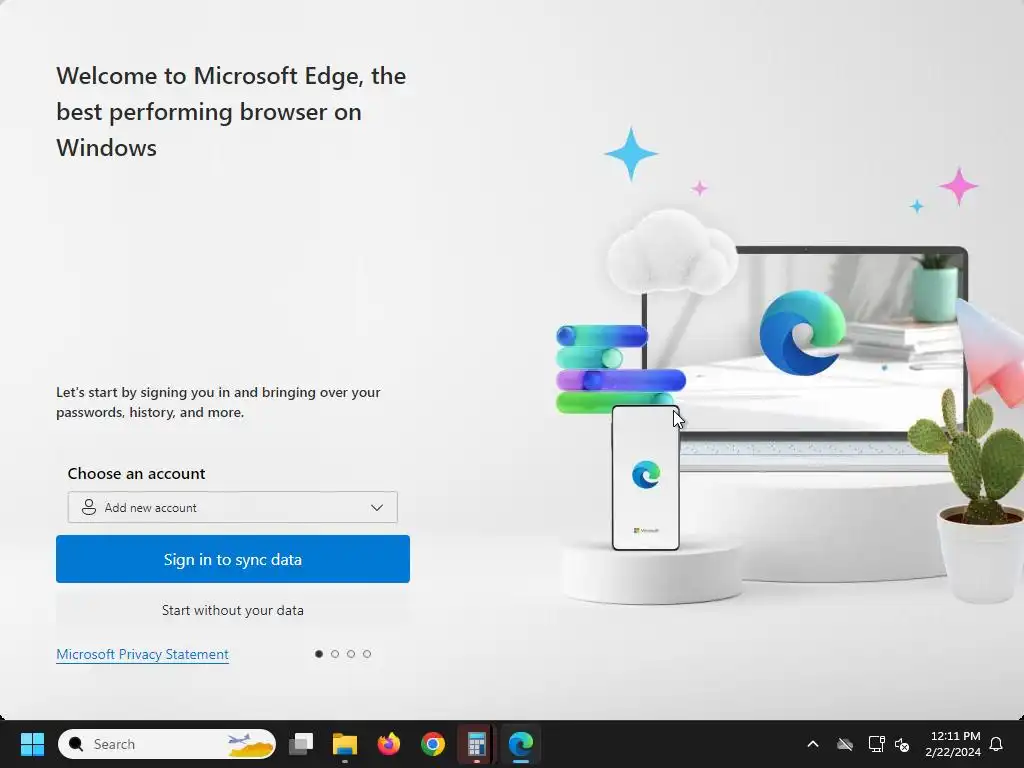Select the fourth page indicator dot
This screenshot has width=1024, height=768.
tap(367, 654)
